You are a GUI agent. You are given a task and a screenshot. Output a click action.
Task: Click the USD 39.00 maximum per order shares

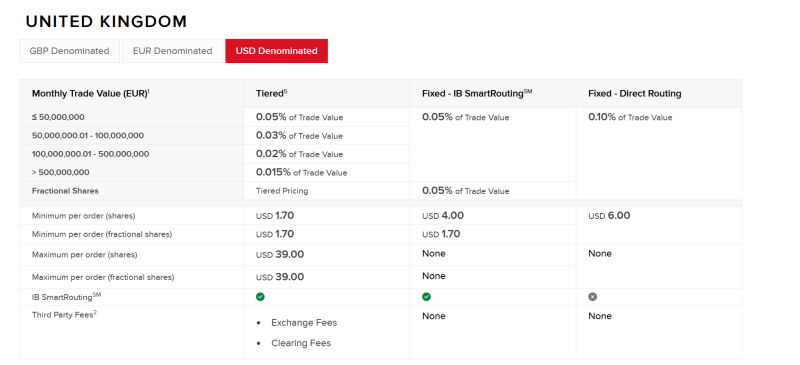pos(280,254)
